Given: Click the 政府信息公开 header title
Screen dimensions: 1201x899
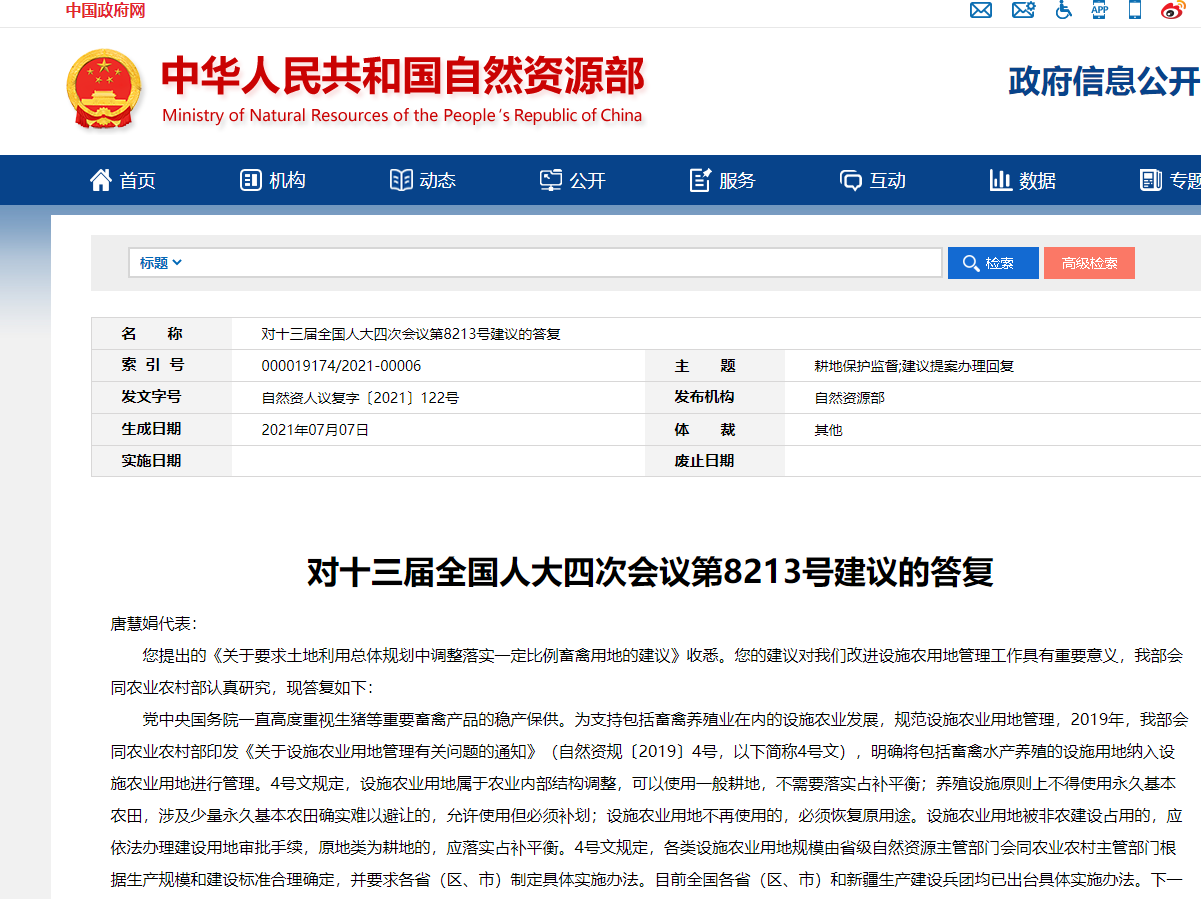Looking at the screenshot, I should coord(1103,82).
